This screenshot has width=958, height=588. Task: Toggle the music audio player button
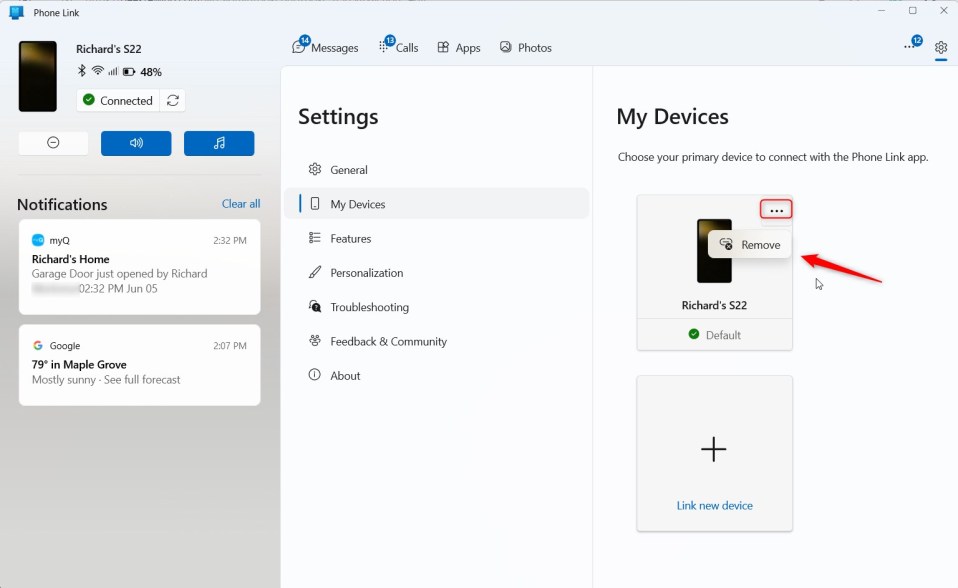[219, 143]
